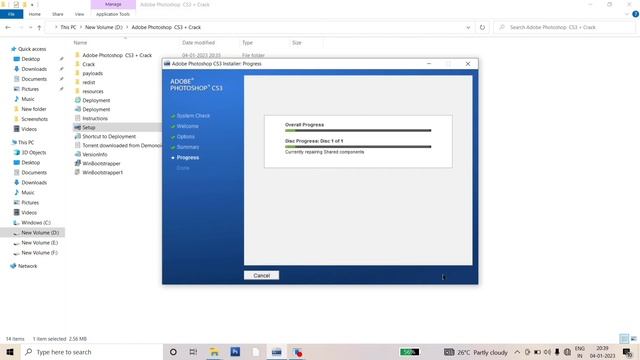Sort files by the Size column

click(297, 42)
